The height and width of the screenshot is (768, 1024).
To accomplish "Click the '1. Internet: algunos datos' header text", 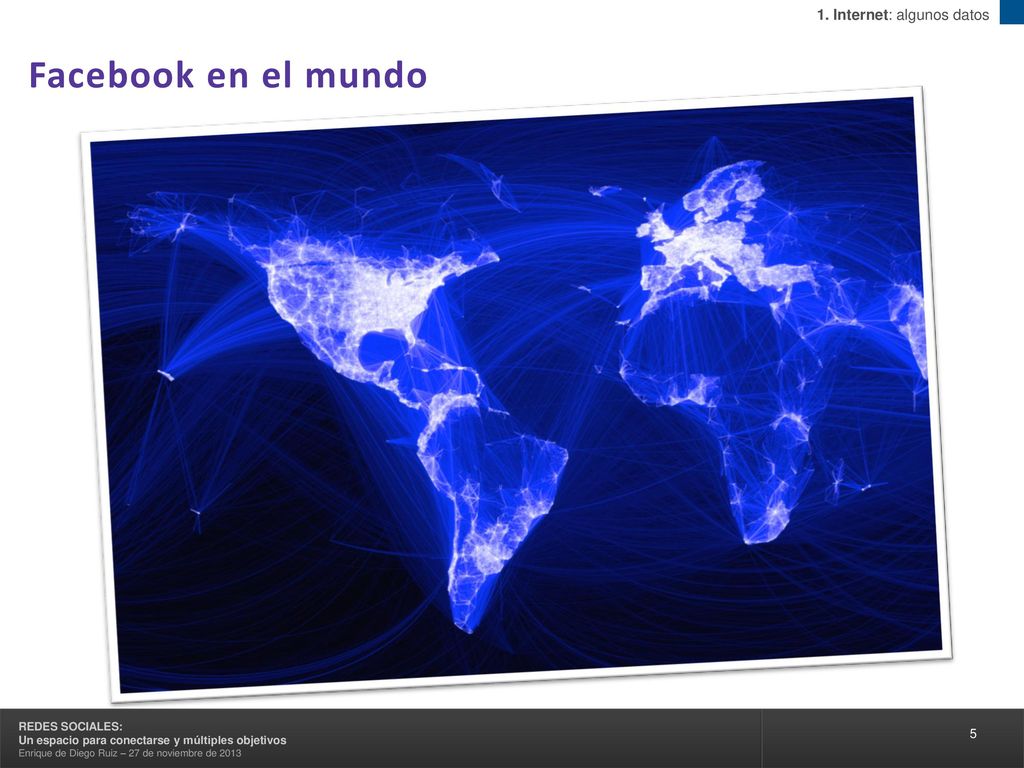I will tap(903, 15).
